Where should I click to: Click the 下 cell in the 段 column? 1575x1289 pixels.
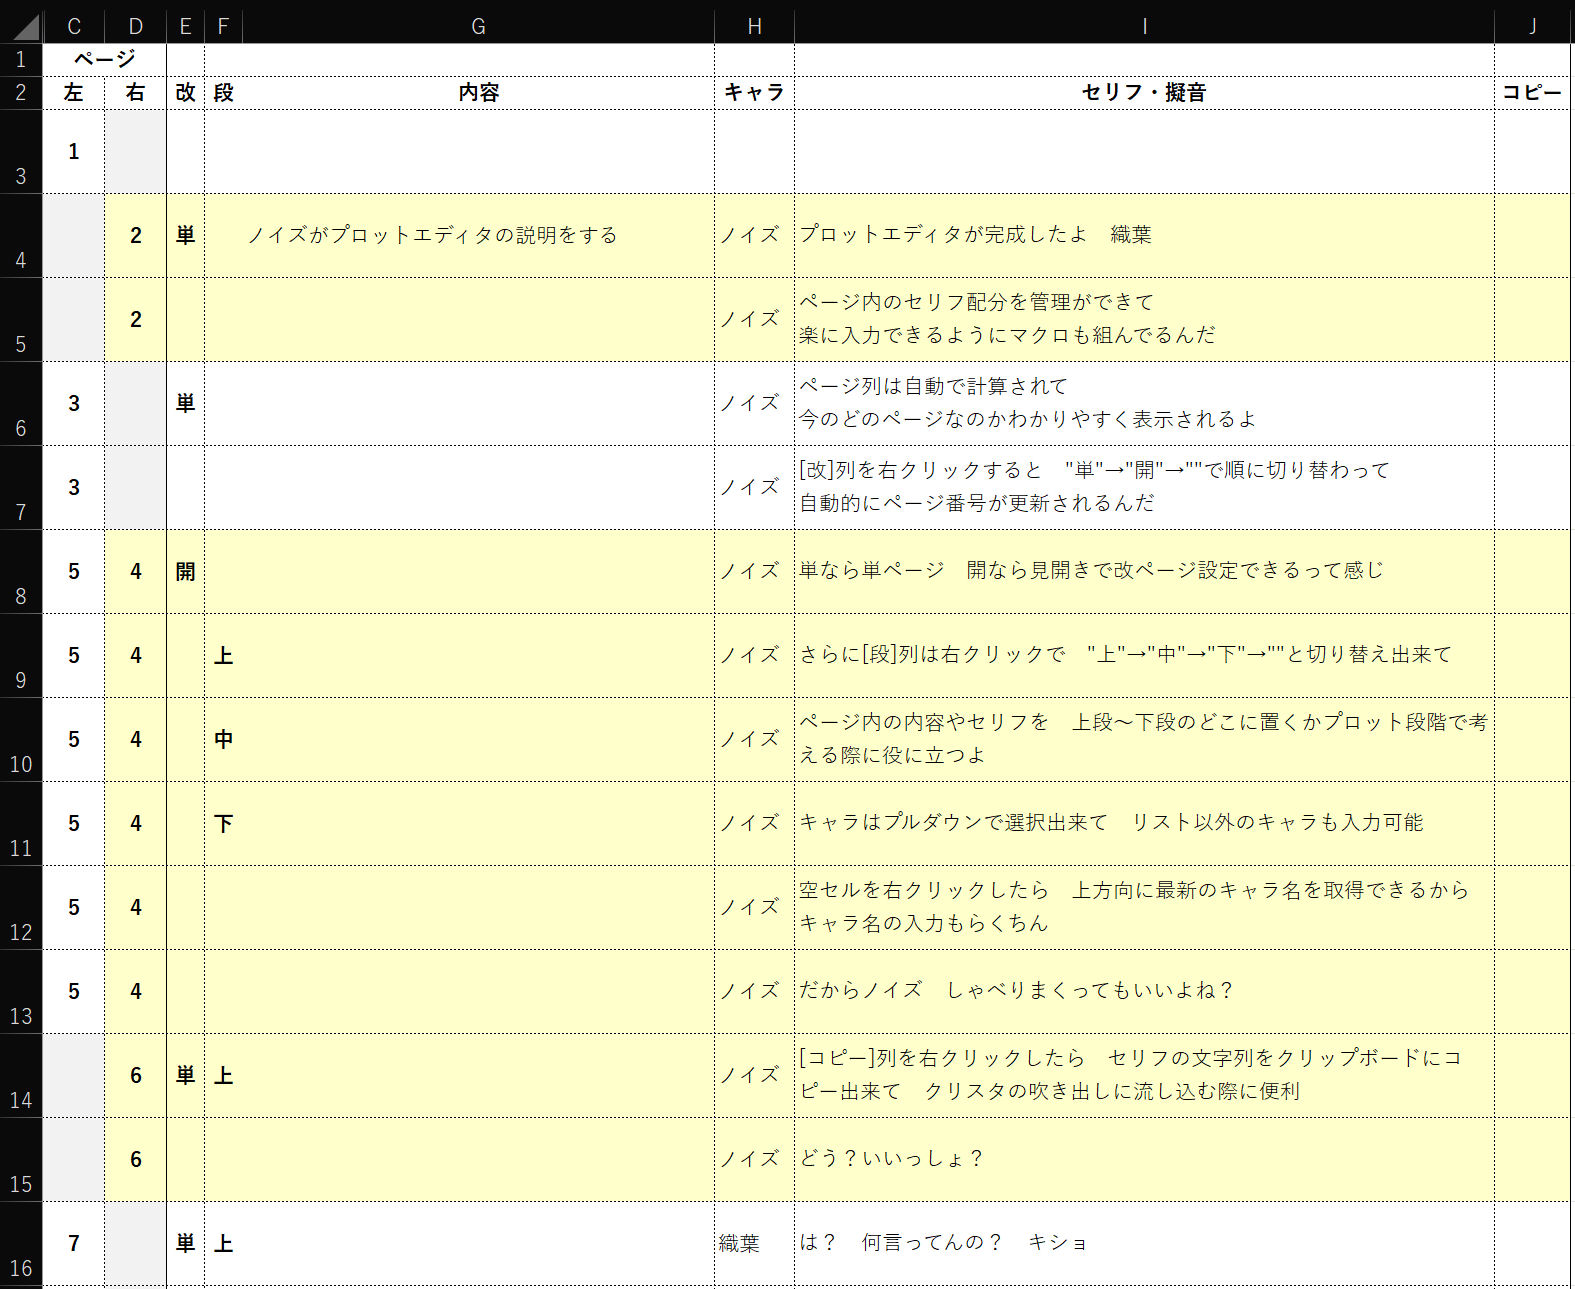tap(223, 824)
